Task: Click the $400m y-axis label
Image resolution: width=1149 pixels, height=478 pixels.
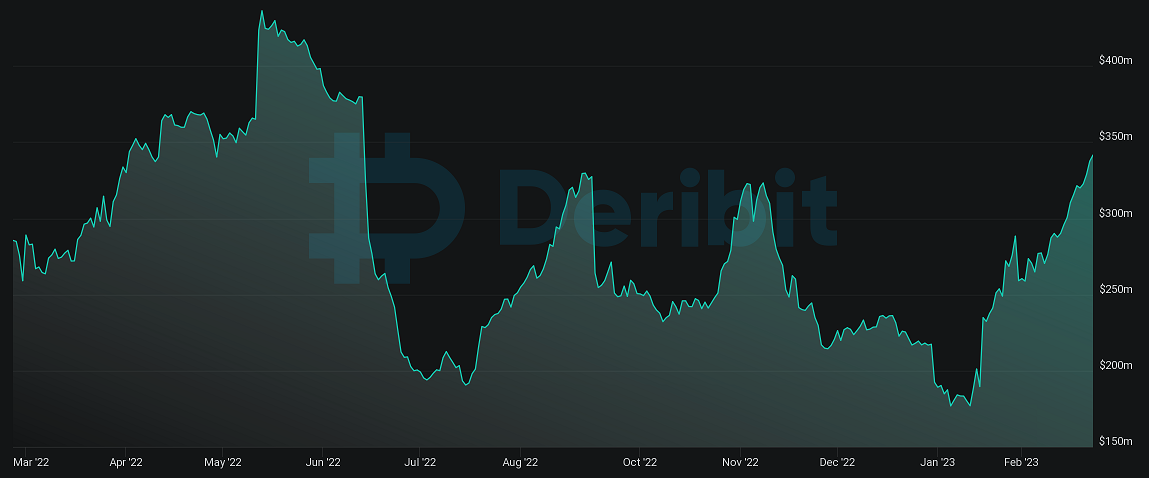Action: click(1116, 61)
